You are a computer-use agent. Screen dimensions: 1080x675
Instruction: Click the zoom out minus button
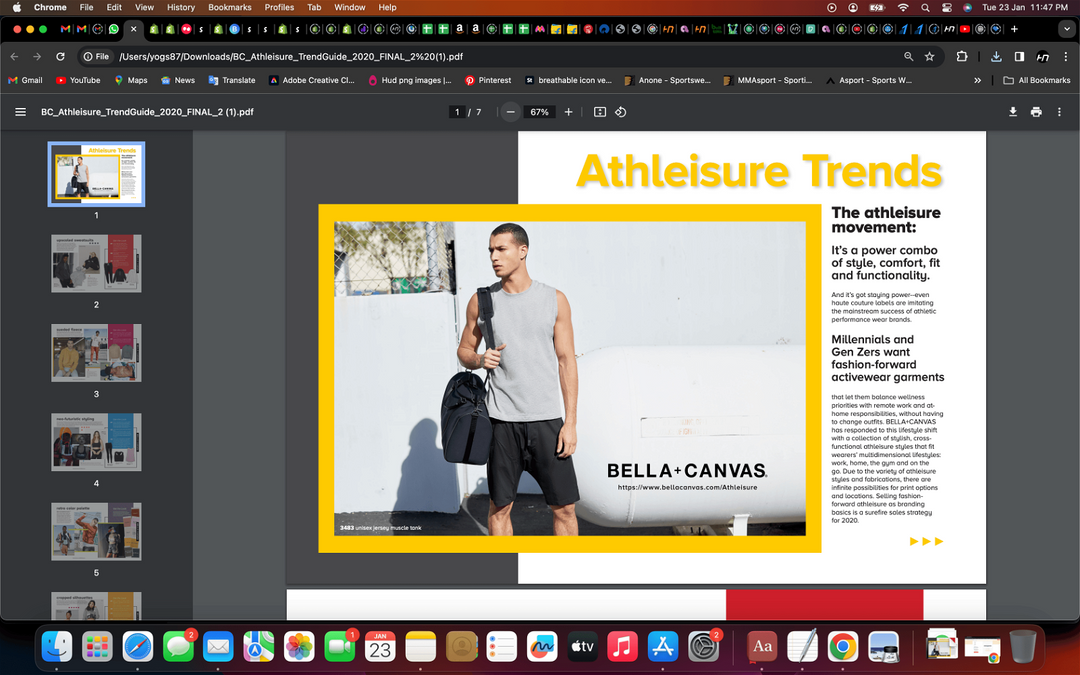pyautogui.click(x=511, y=112)
